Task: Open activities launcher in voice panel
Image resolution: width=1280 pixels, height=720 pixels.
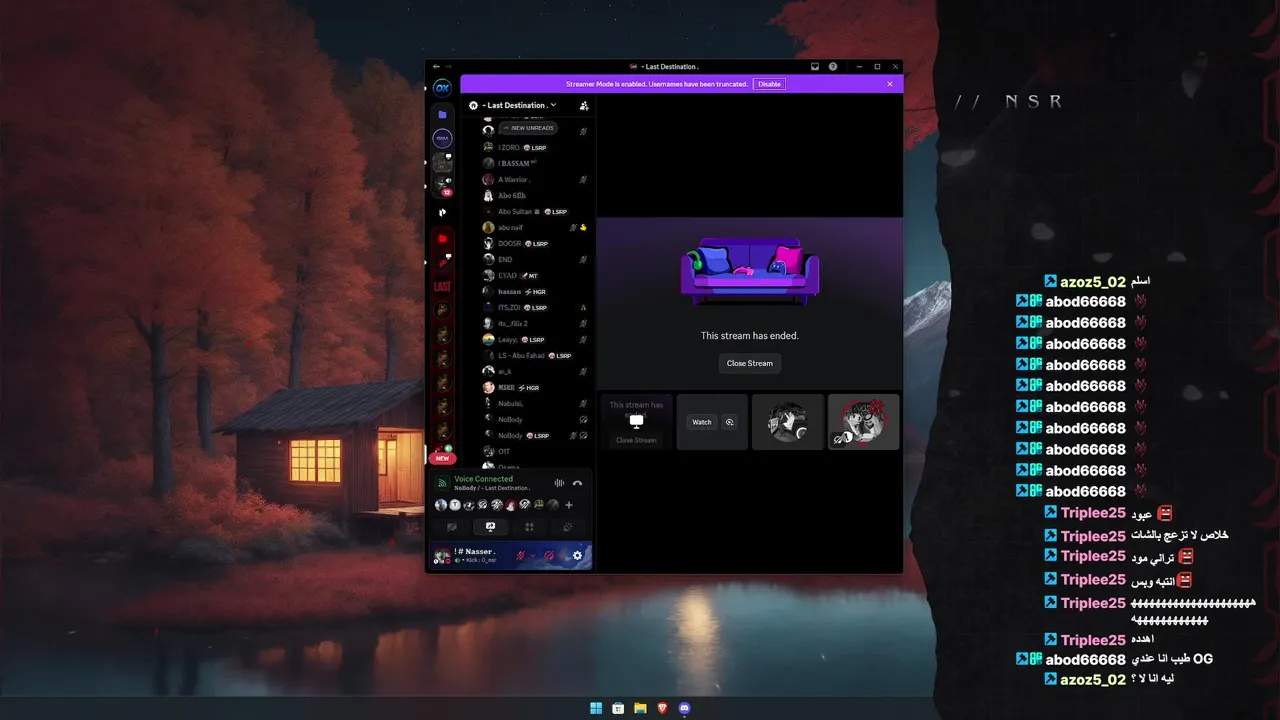Action: 529,527
